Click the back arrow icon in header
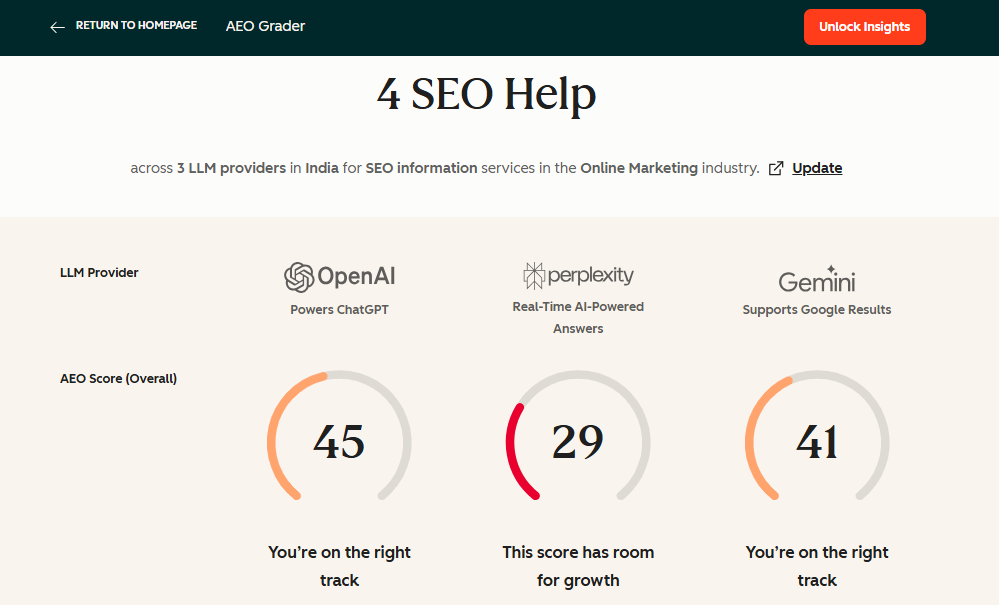The image size is (999, 605). tap(57, 27)
